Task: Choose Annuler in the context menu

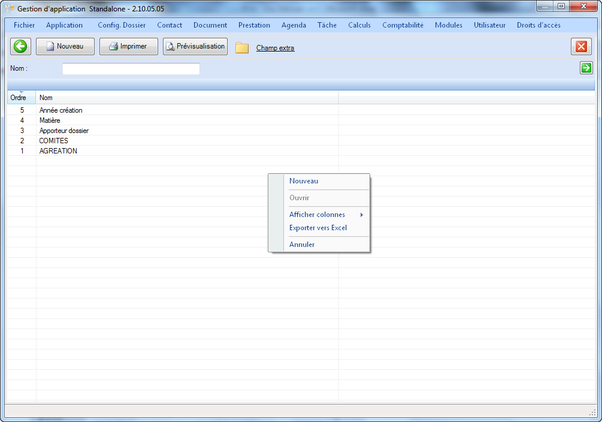Action: tap(302, 244)
